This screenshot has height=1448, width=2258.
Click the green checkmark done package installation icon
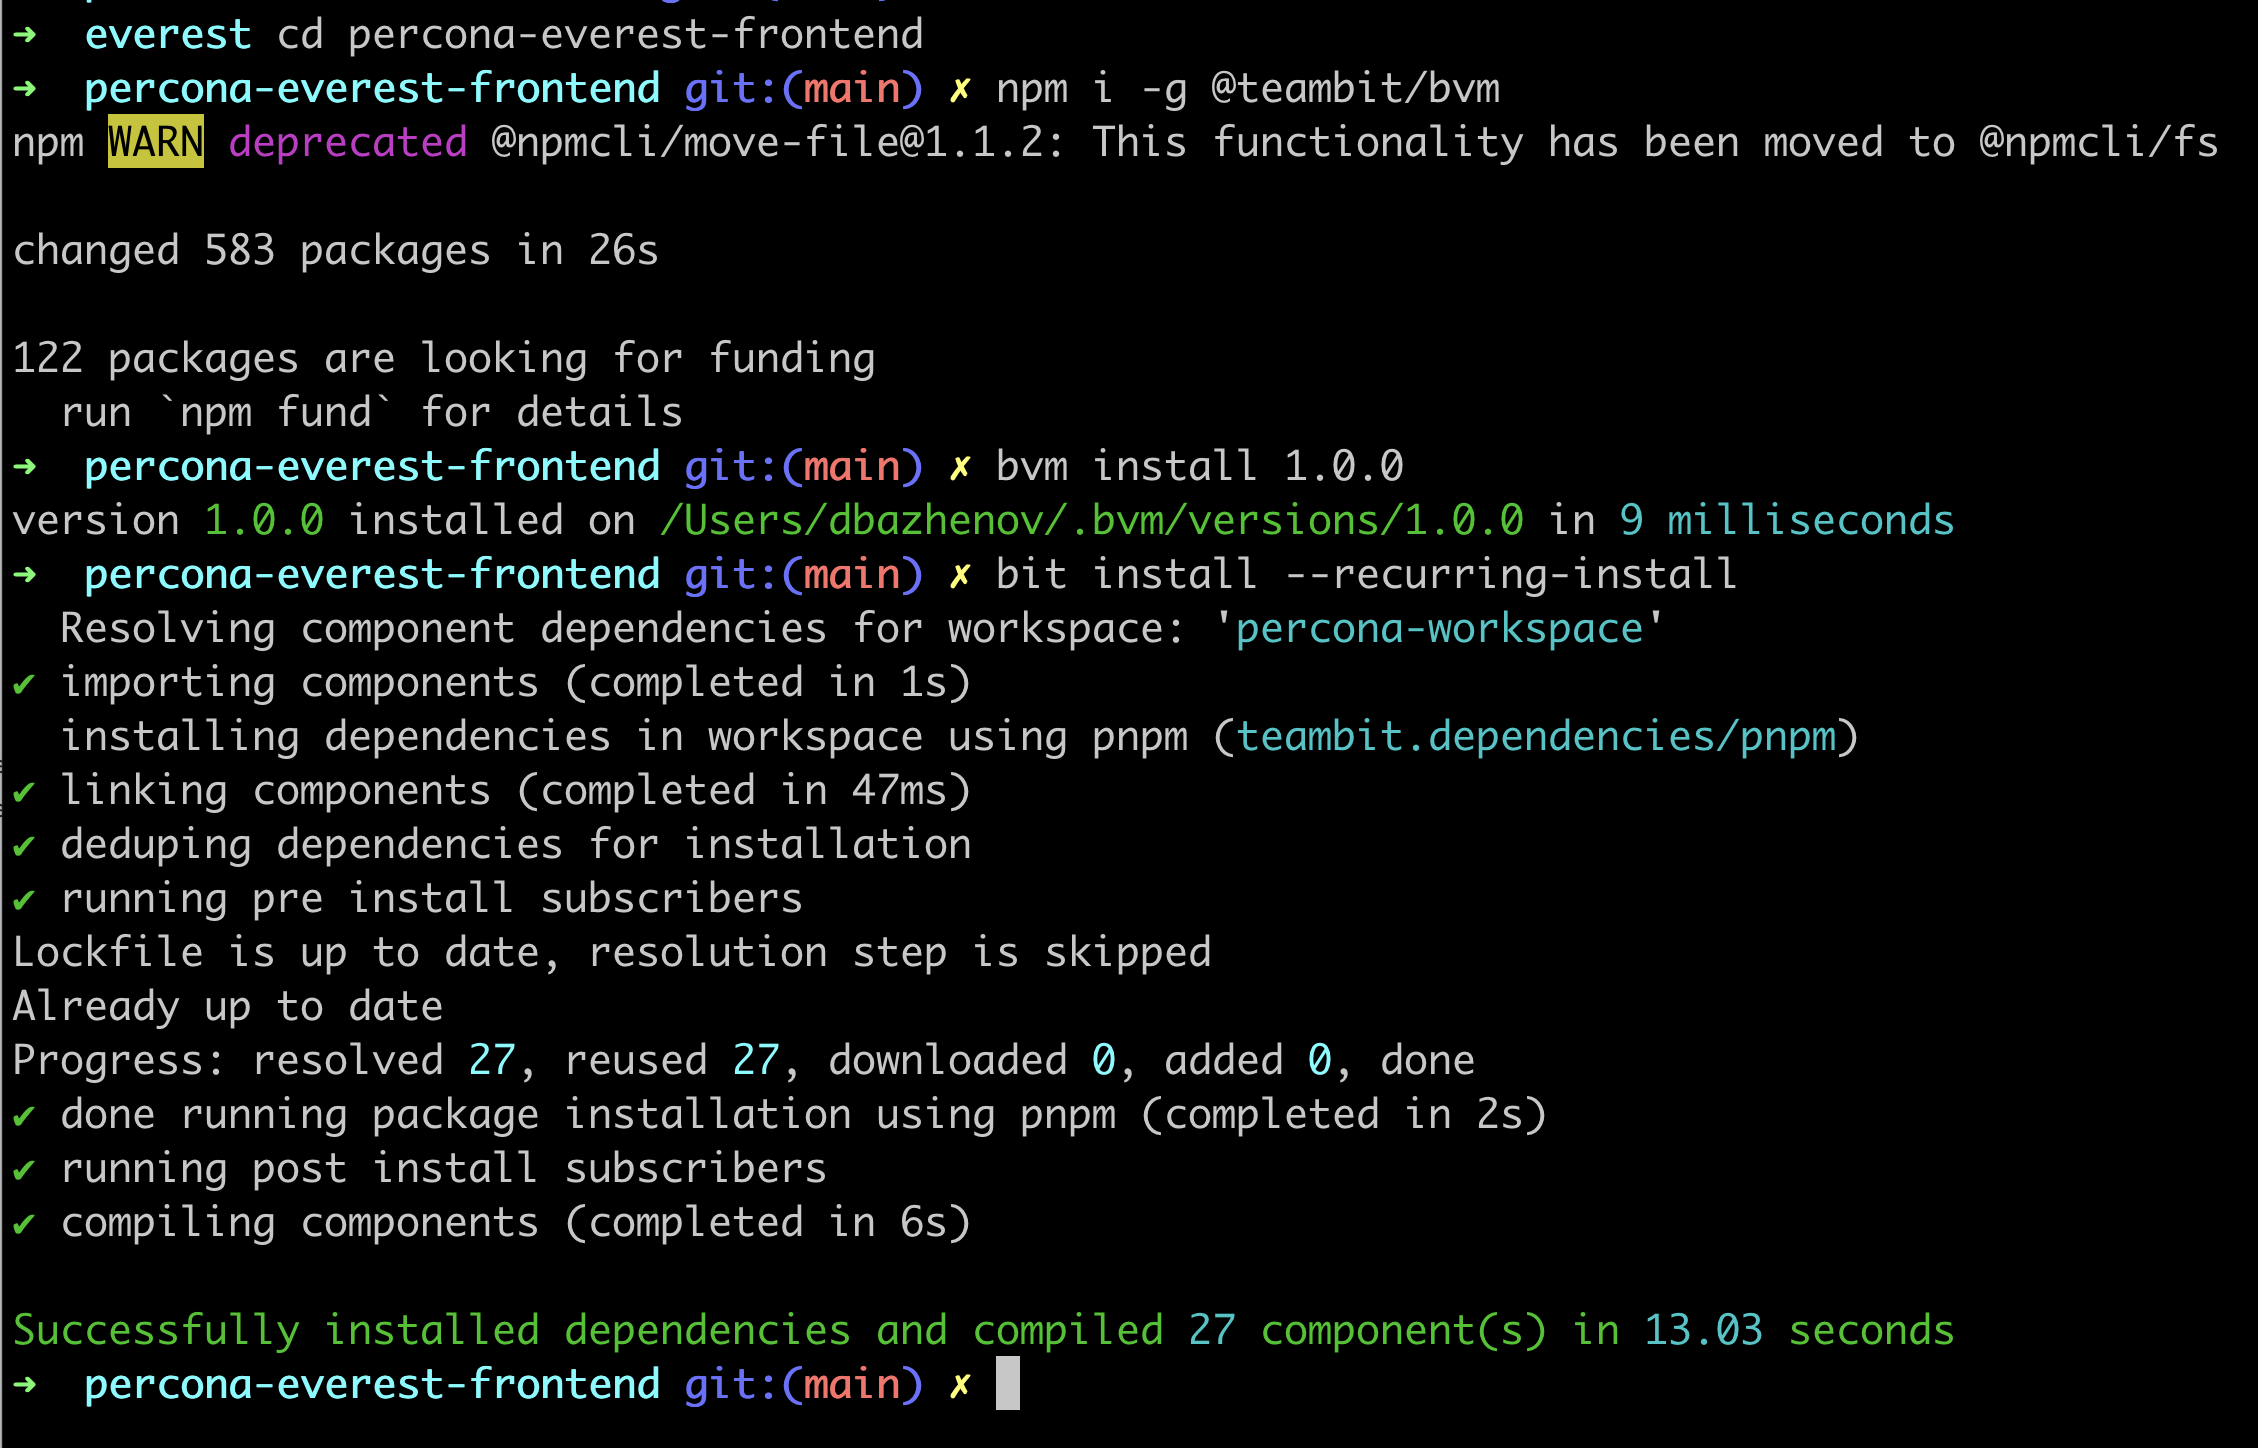21,1116
